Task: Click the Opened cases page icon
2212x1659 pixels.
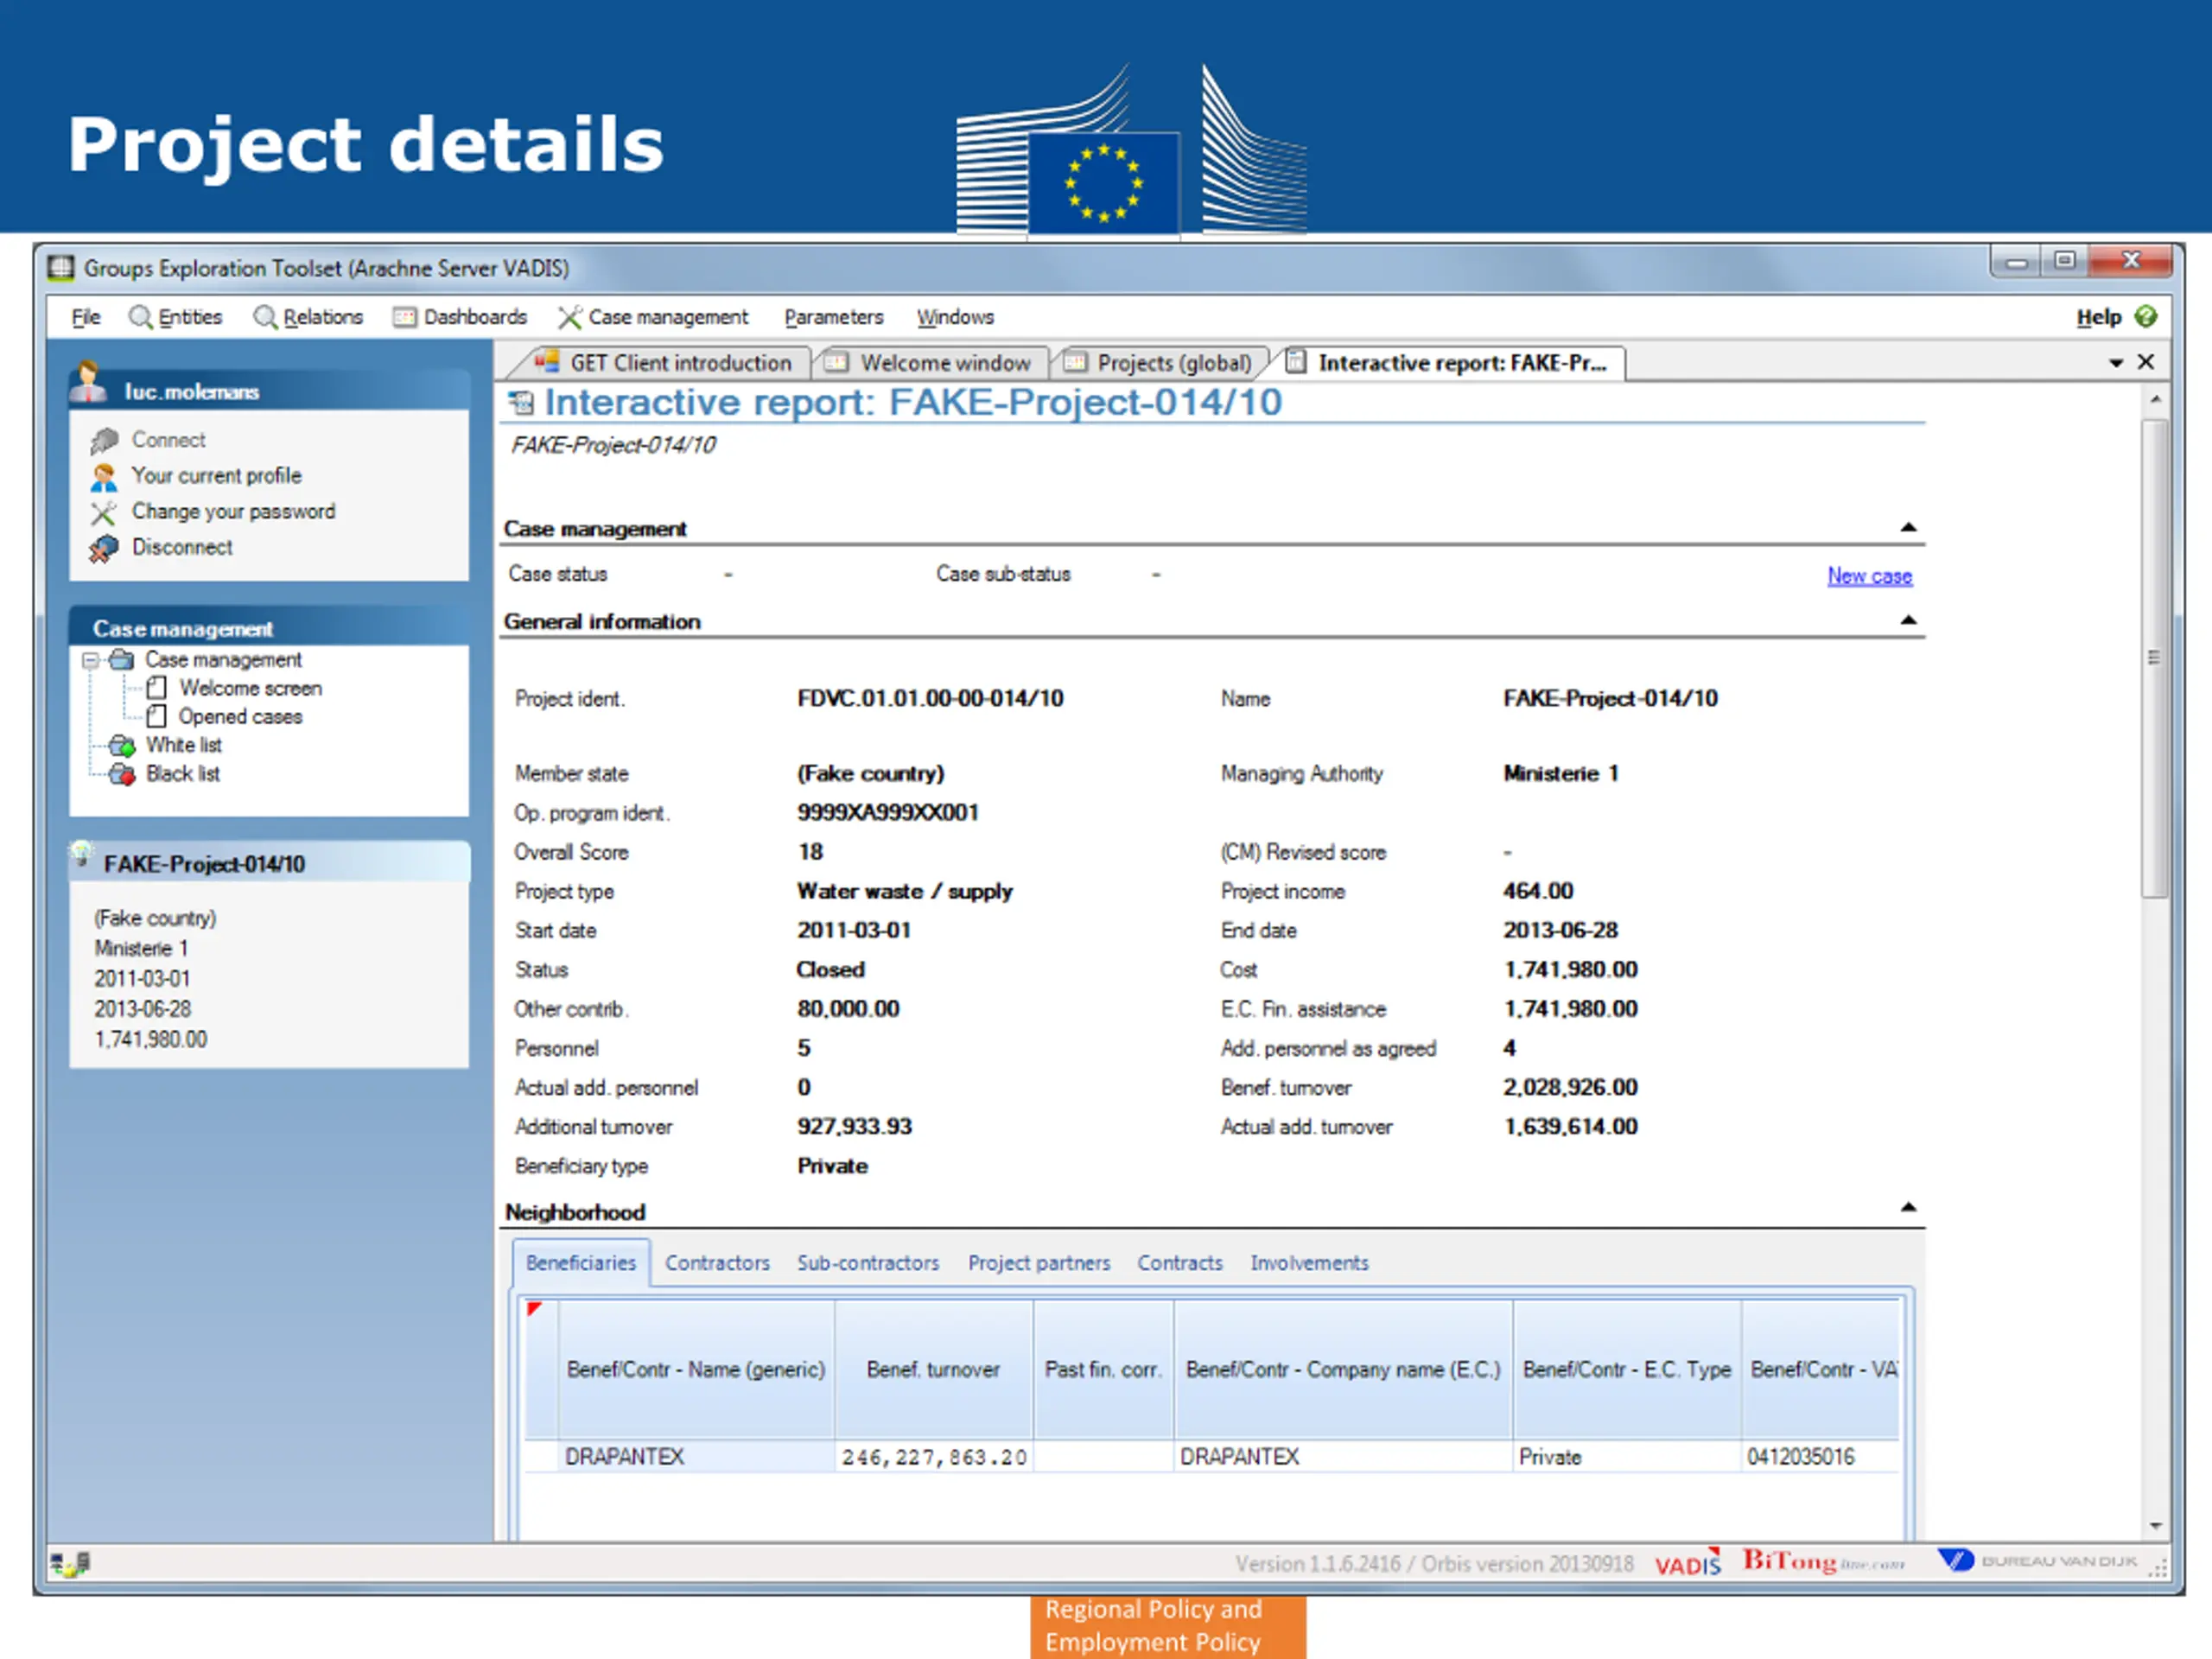Action: coord(157,717)
